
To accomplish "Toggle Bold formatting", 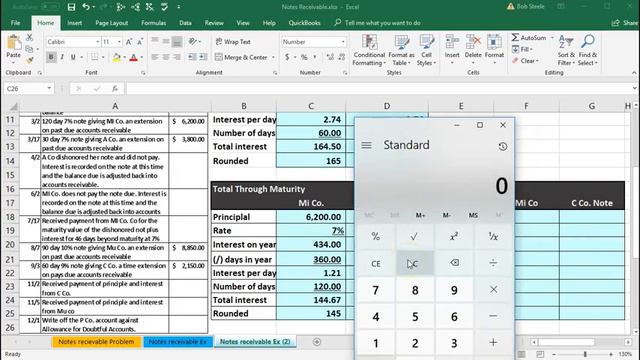I will (51, 57).
